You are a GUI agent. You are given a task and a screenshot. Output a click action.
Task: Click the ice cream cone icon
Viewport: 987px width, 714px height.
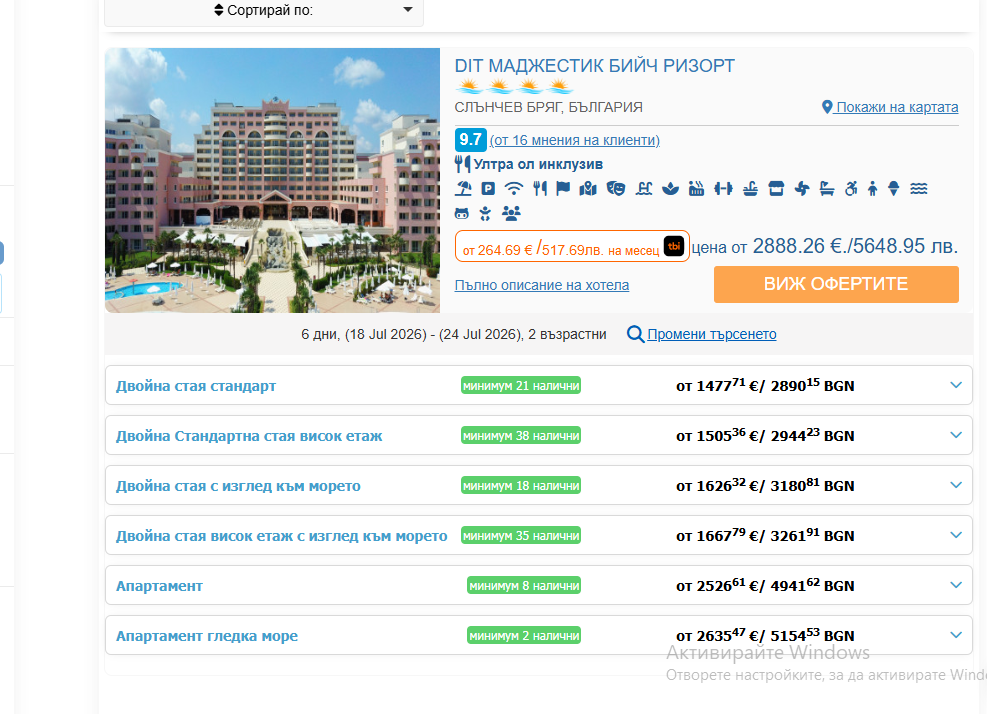pos(894,188)
